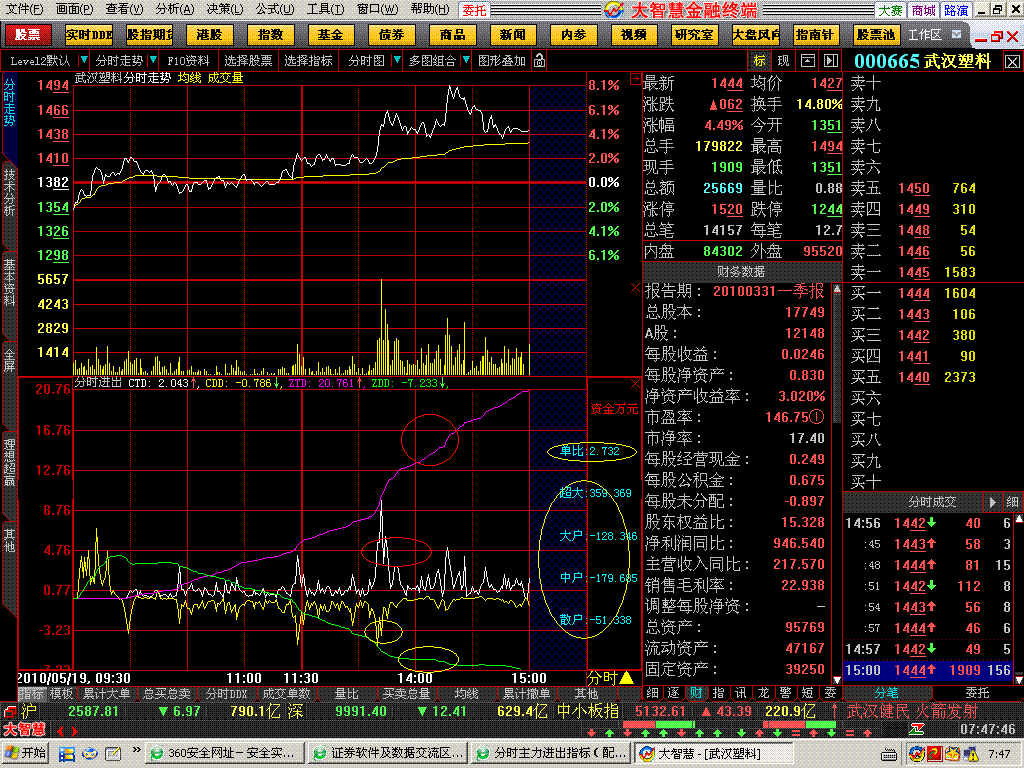Close the volume sub-chart with its red X
This screenshot has height=768, width=1024.
635,288
